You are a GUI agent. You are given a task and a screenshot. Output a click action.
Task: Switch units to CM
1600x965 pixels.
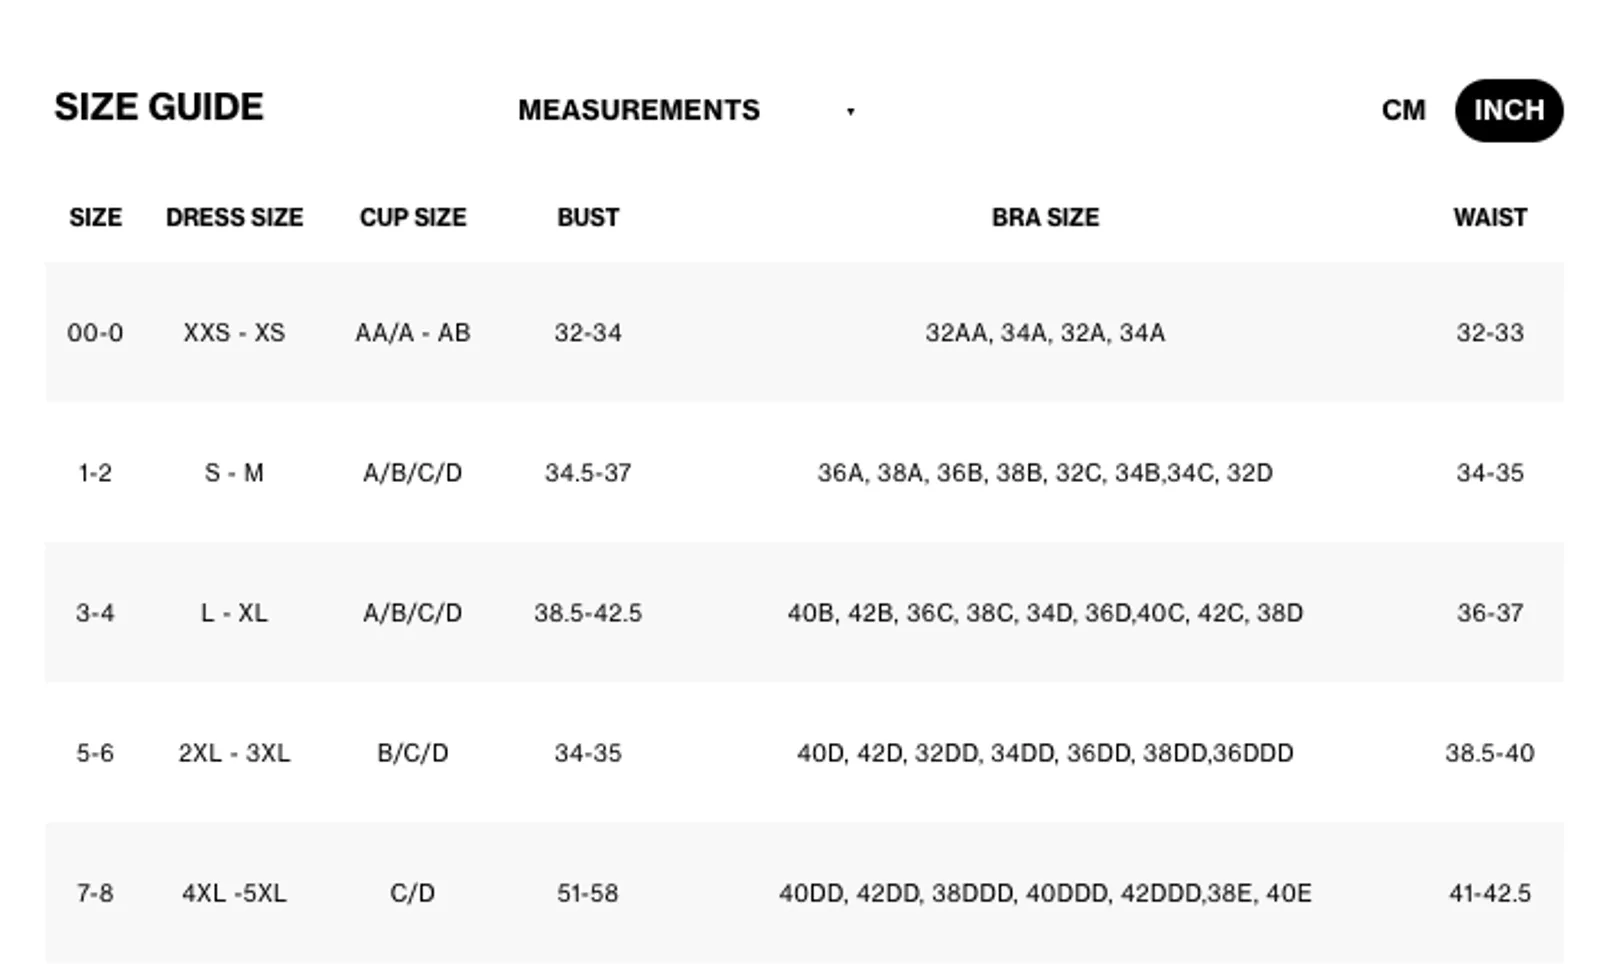1403,110
